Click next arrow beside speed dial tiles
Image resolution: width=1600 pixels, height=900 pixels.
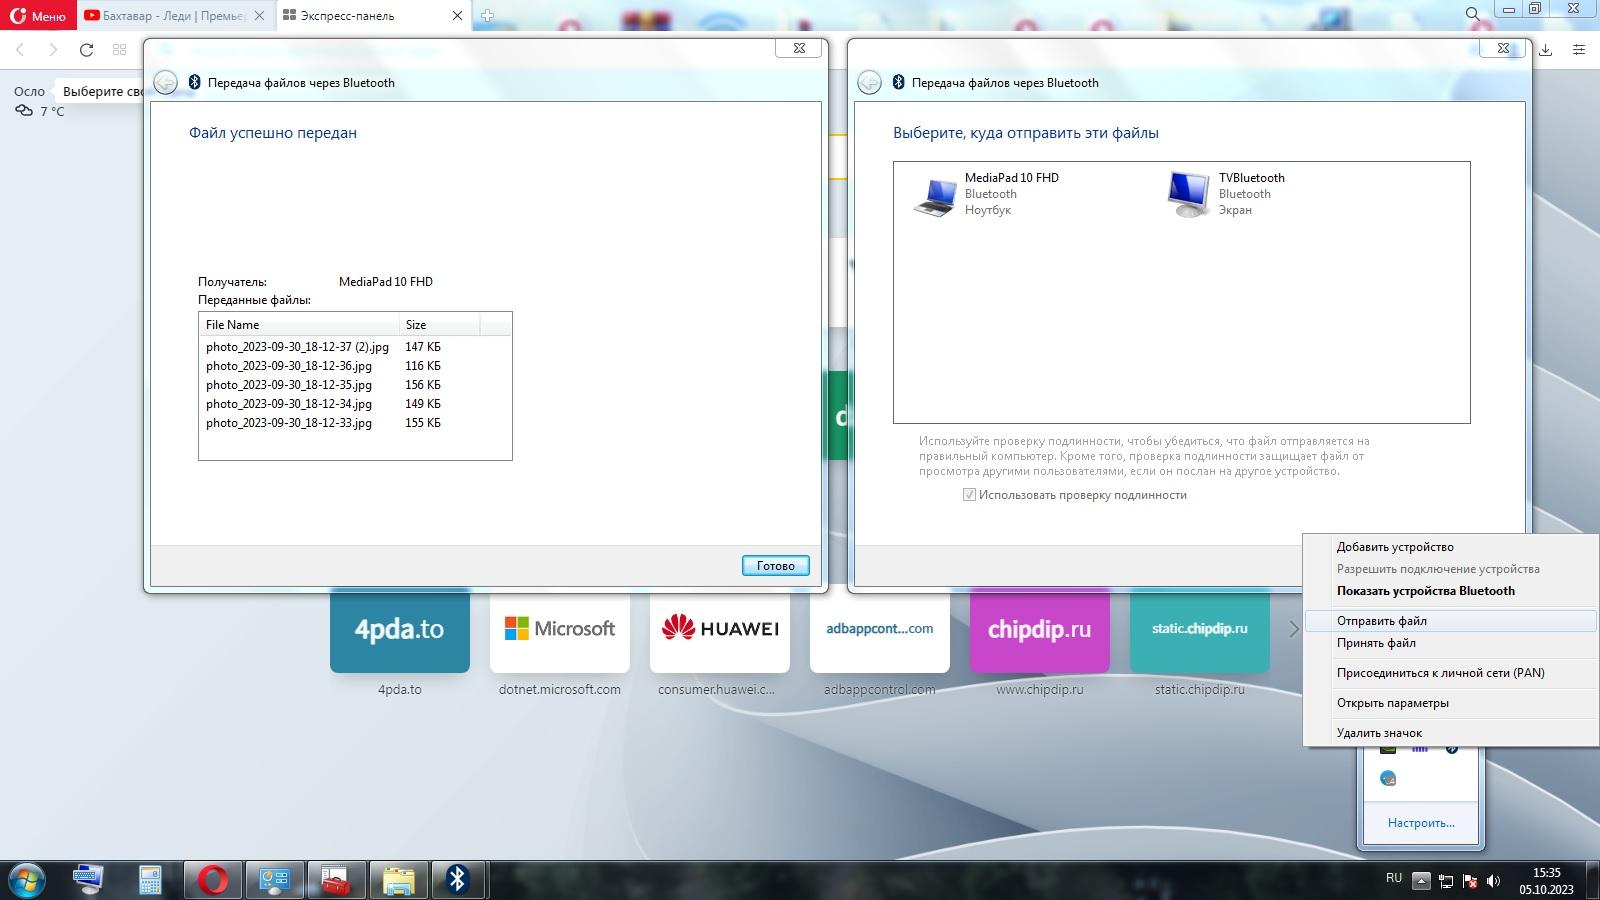coord(1293,629)
